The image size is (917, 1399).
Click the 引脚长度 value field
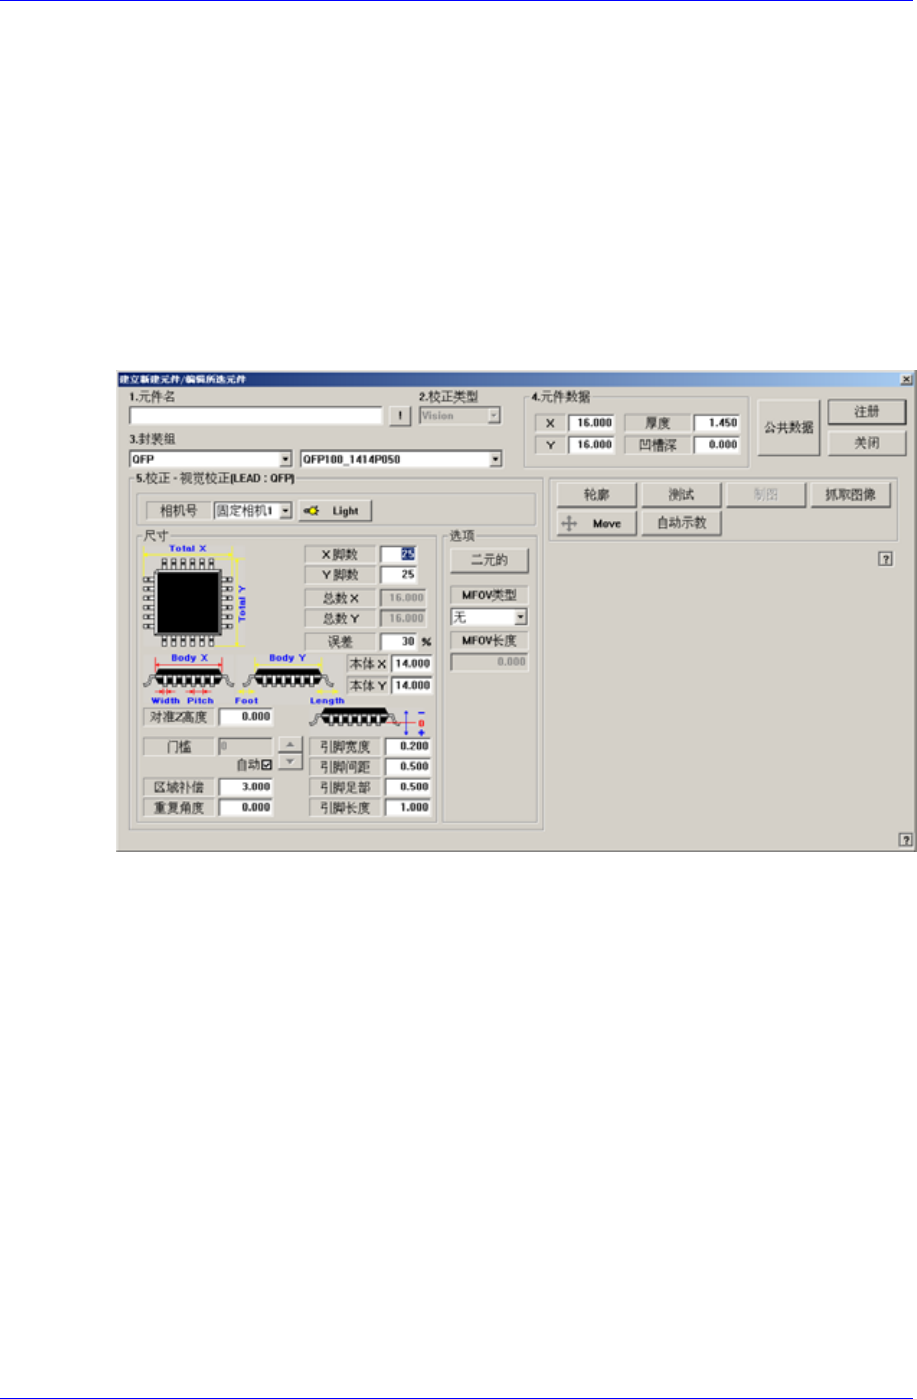point(409,807)
